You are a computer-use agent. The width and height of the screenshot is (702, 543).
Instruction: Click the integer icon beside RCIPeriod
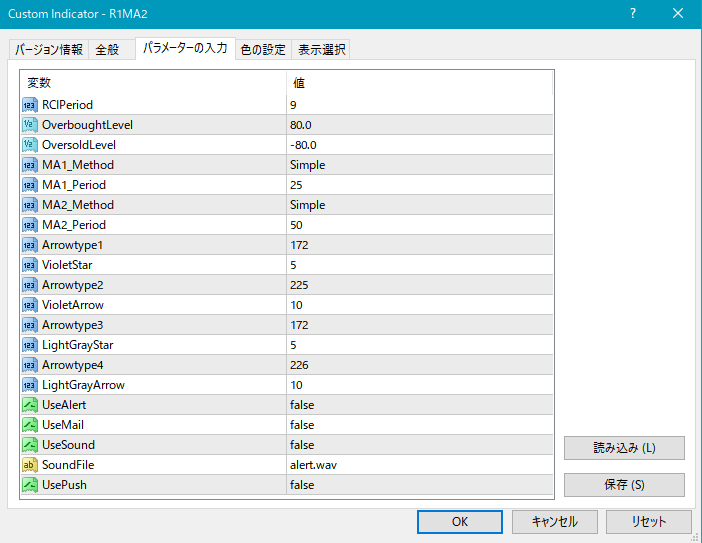click(x=29, y=105)
